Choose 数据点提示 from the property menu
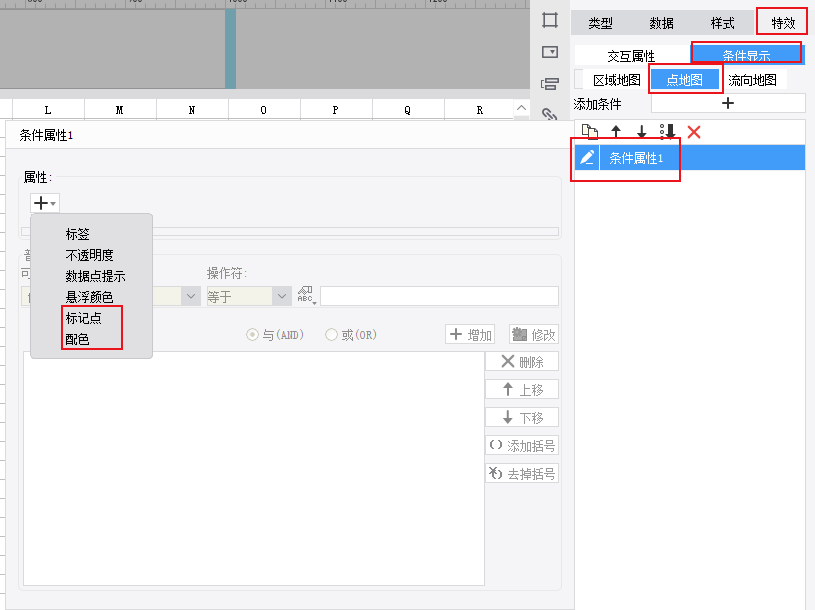Screen dimensions: 815x610 tap(95, 276)
